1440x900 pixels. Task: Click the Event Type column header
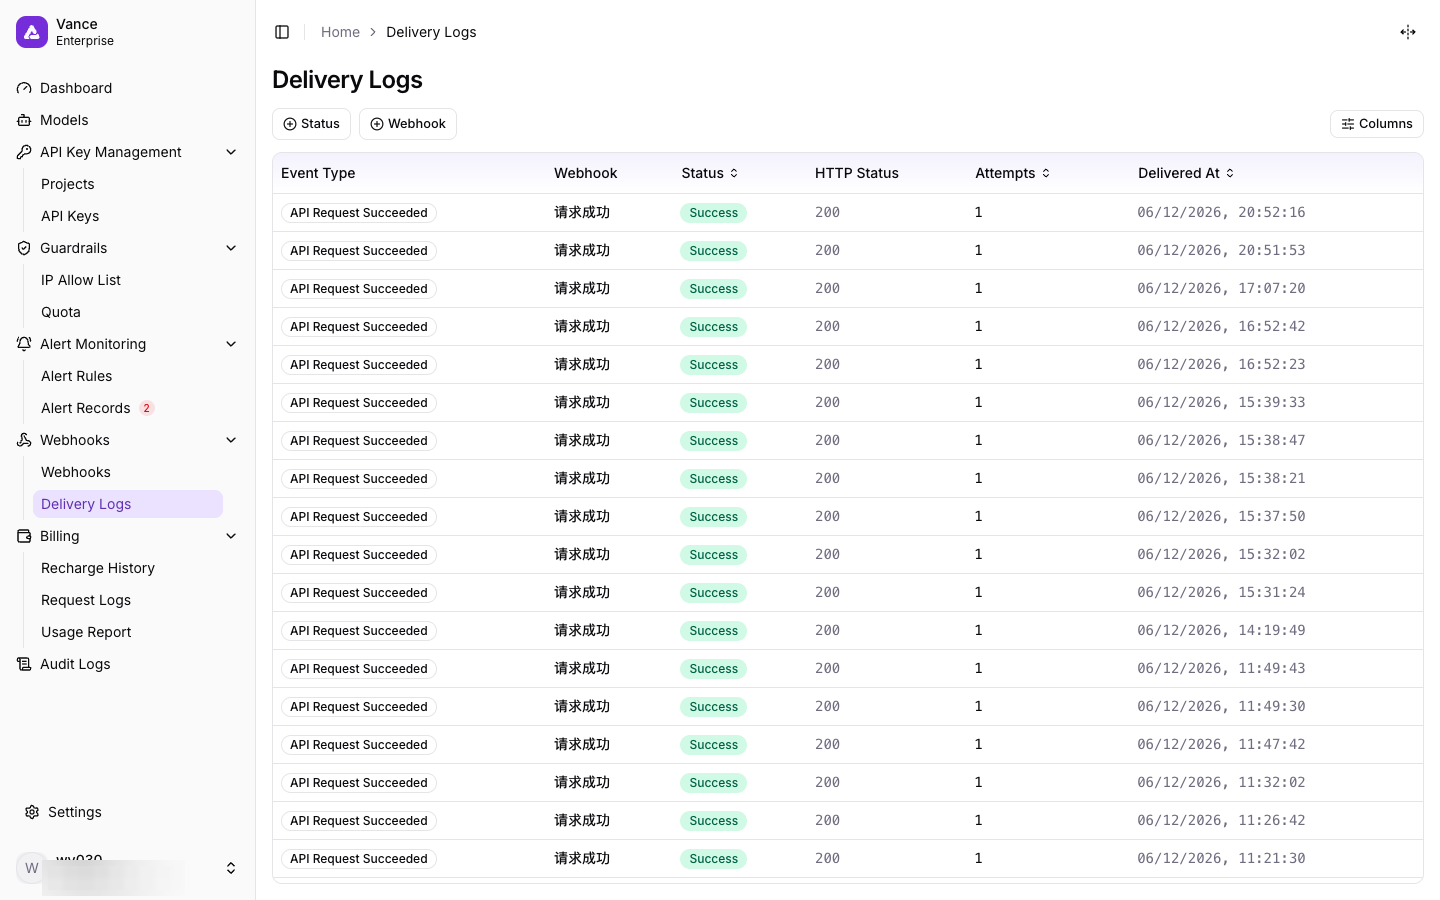point(318,173)
